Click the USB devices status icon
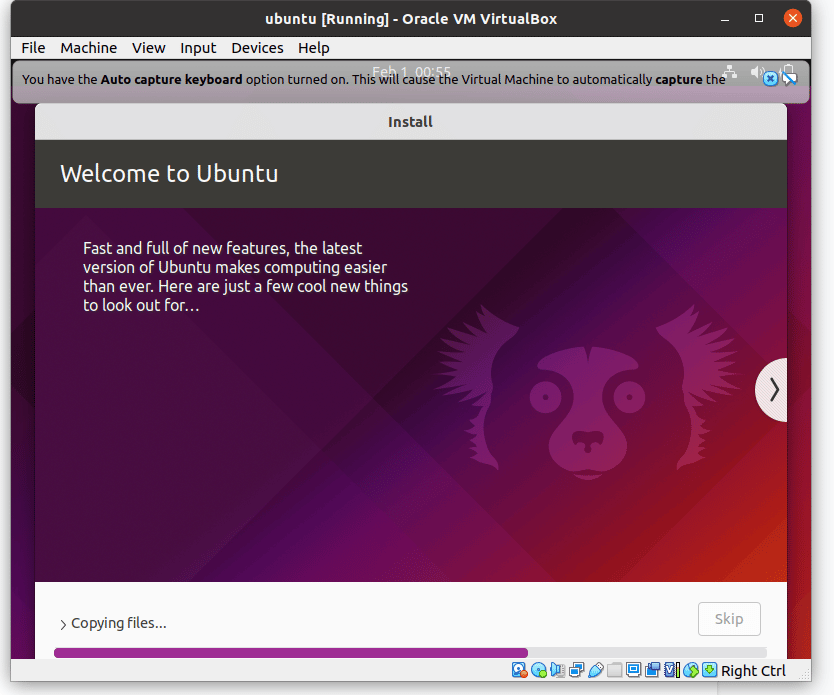 click(595, 670)
